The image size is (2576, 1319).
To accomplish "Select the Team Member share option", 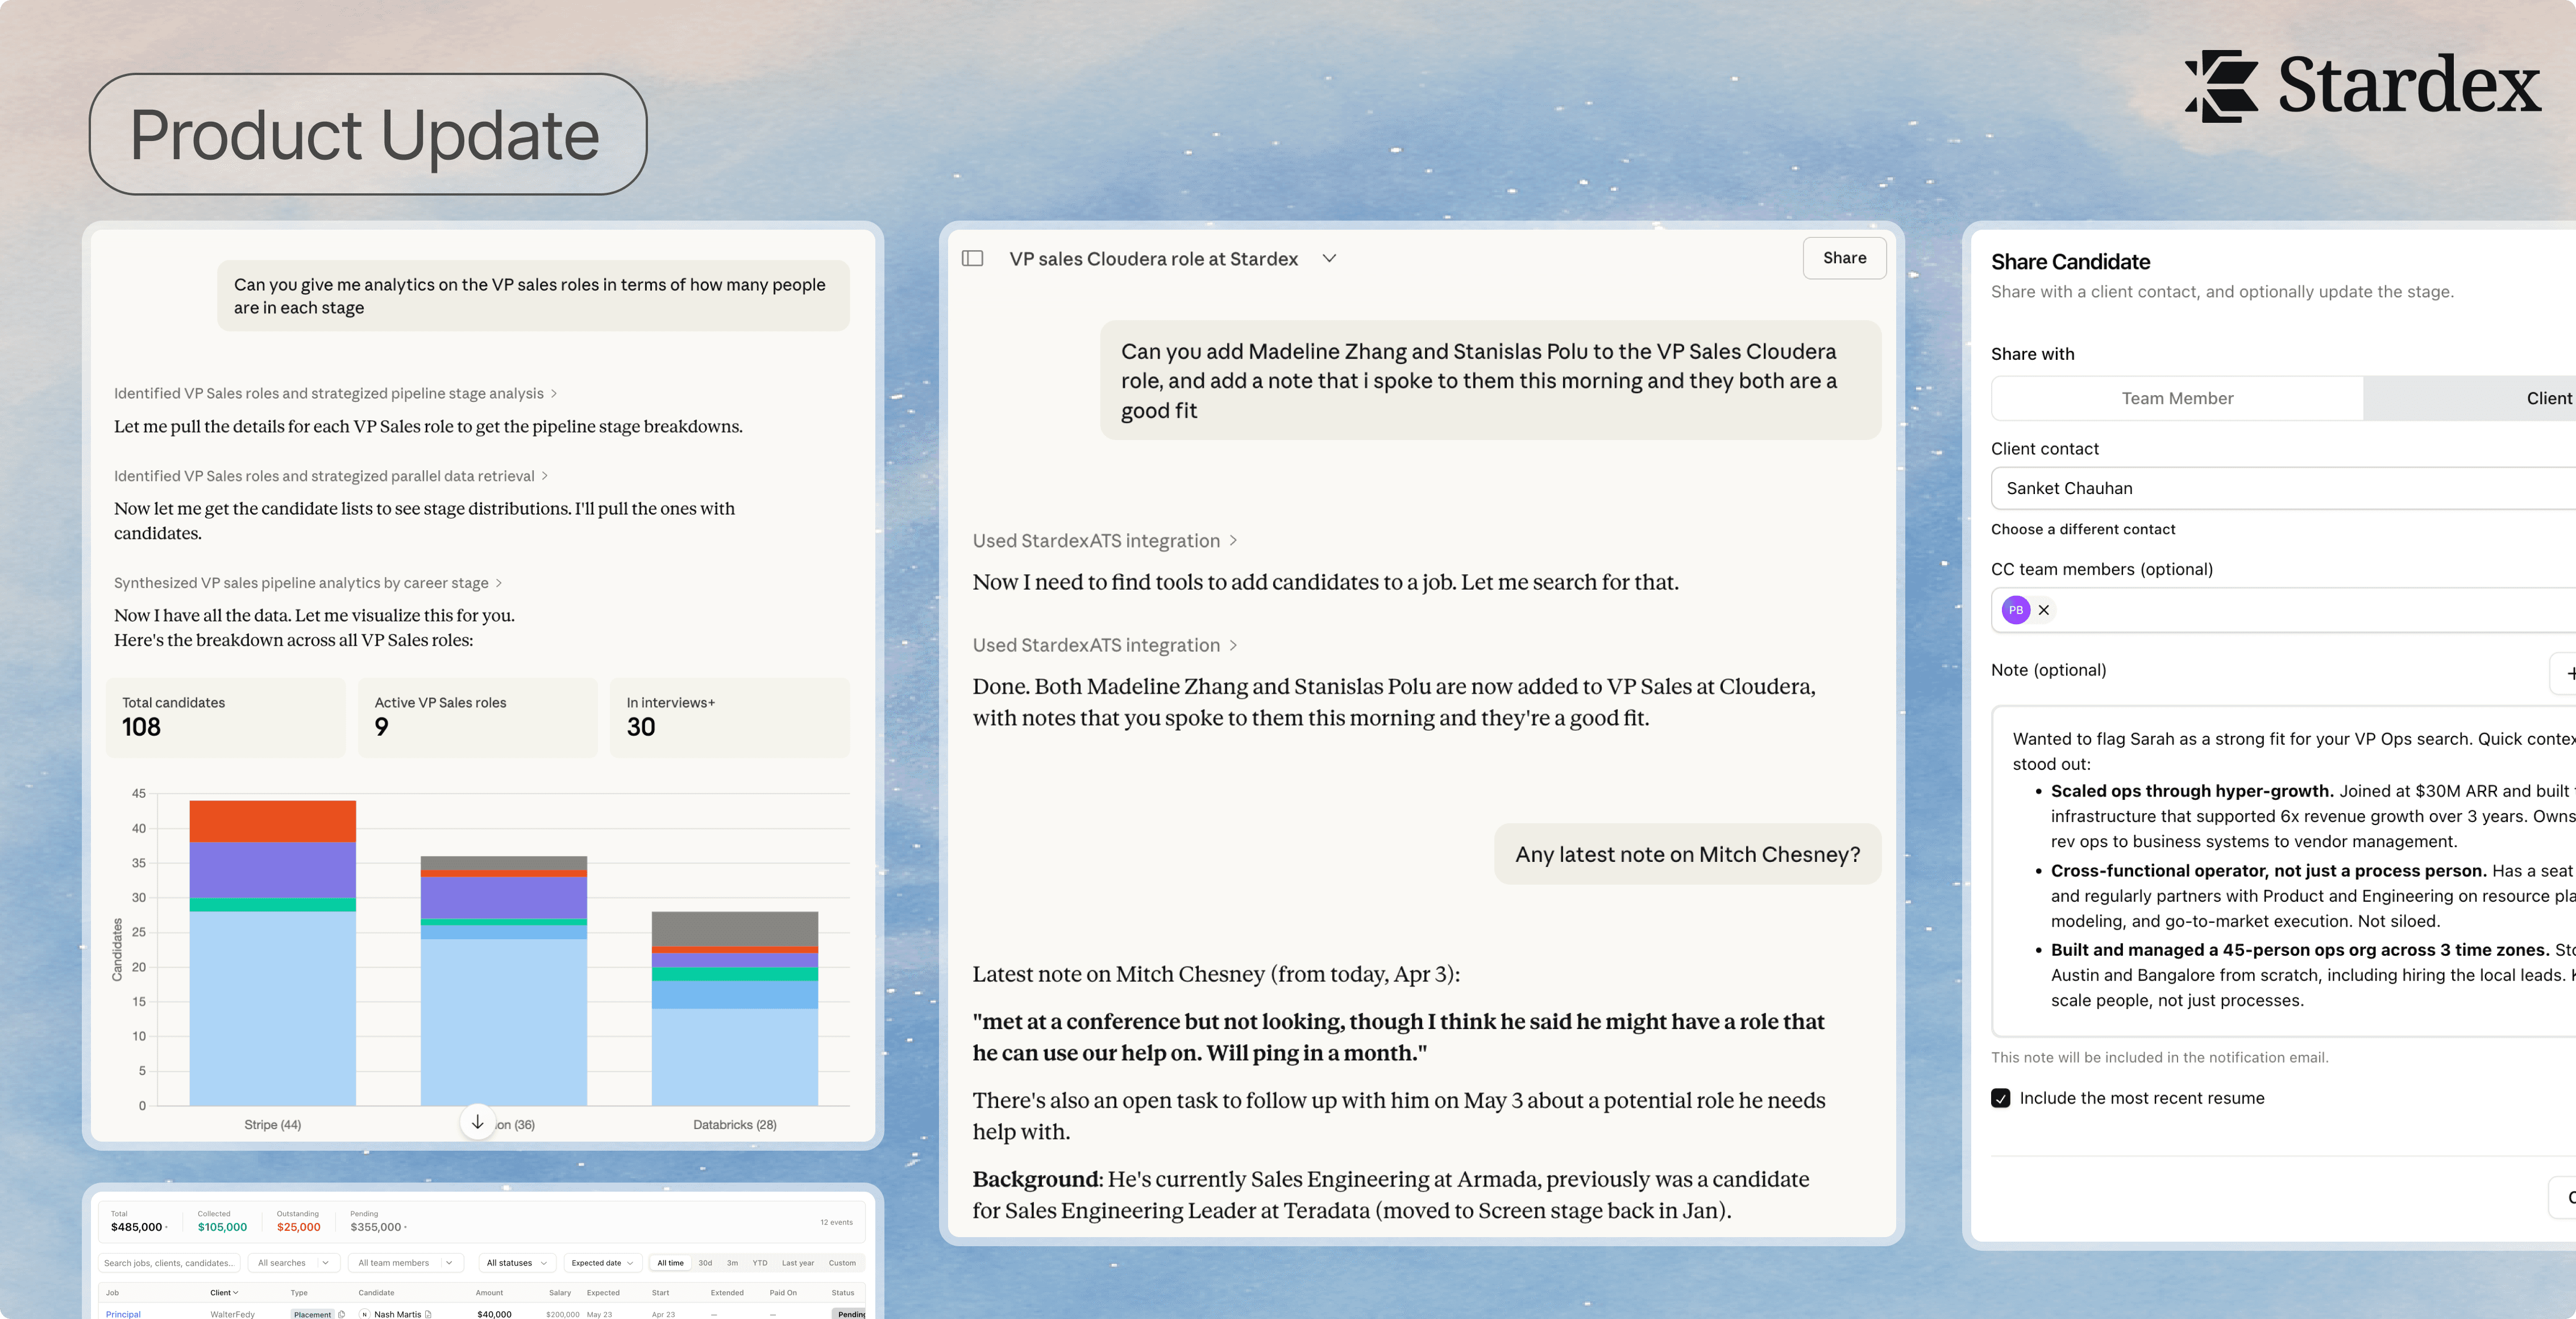I will [x=2177, y=398].
